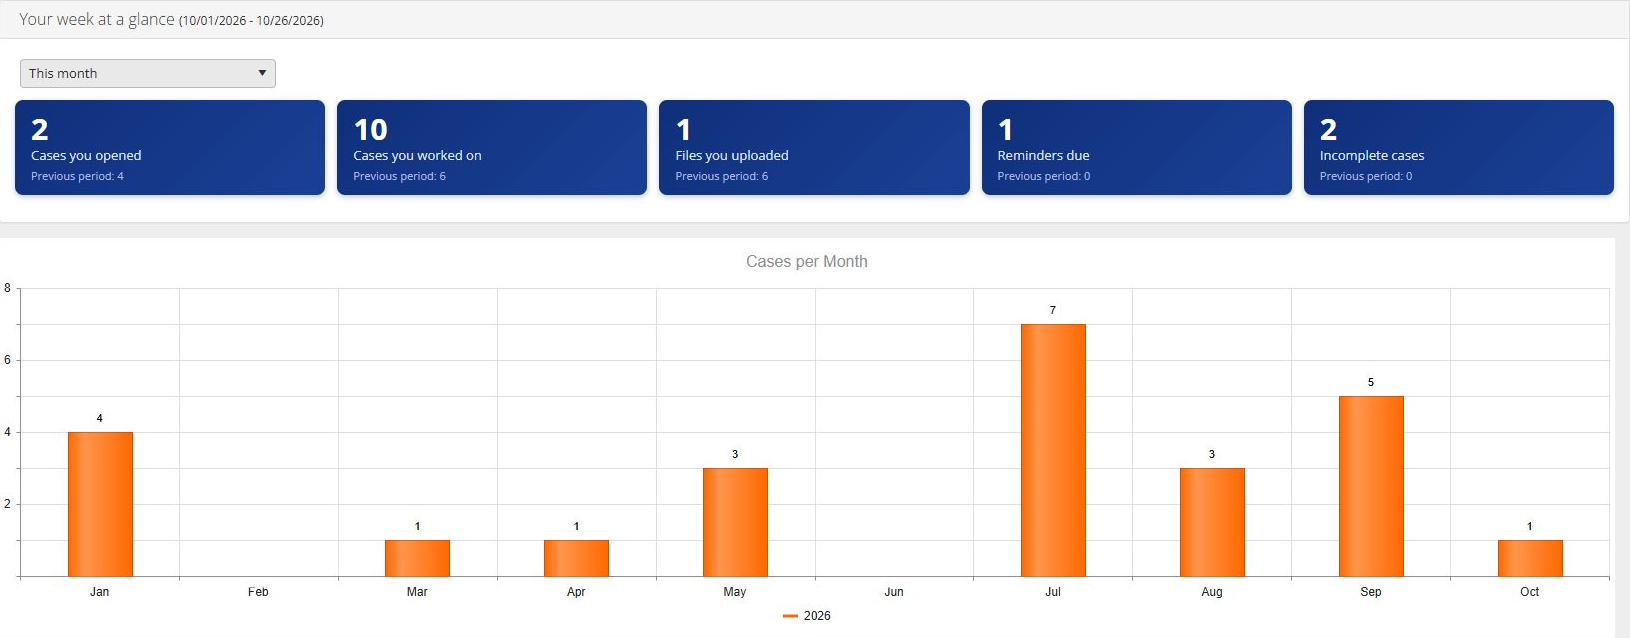The image size is (1630, 638).
Task: Click the "Jan" axis label
Action: coord(100,592)
